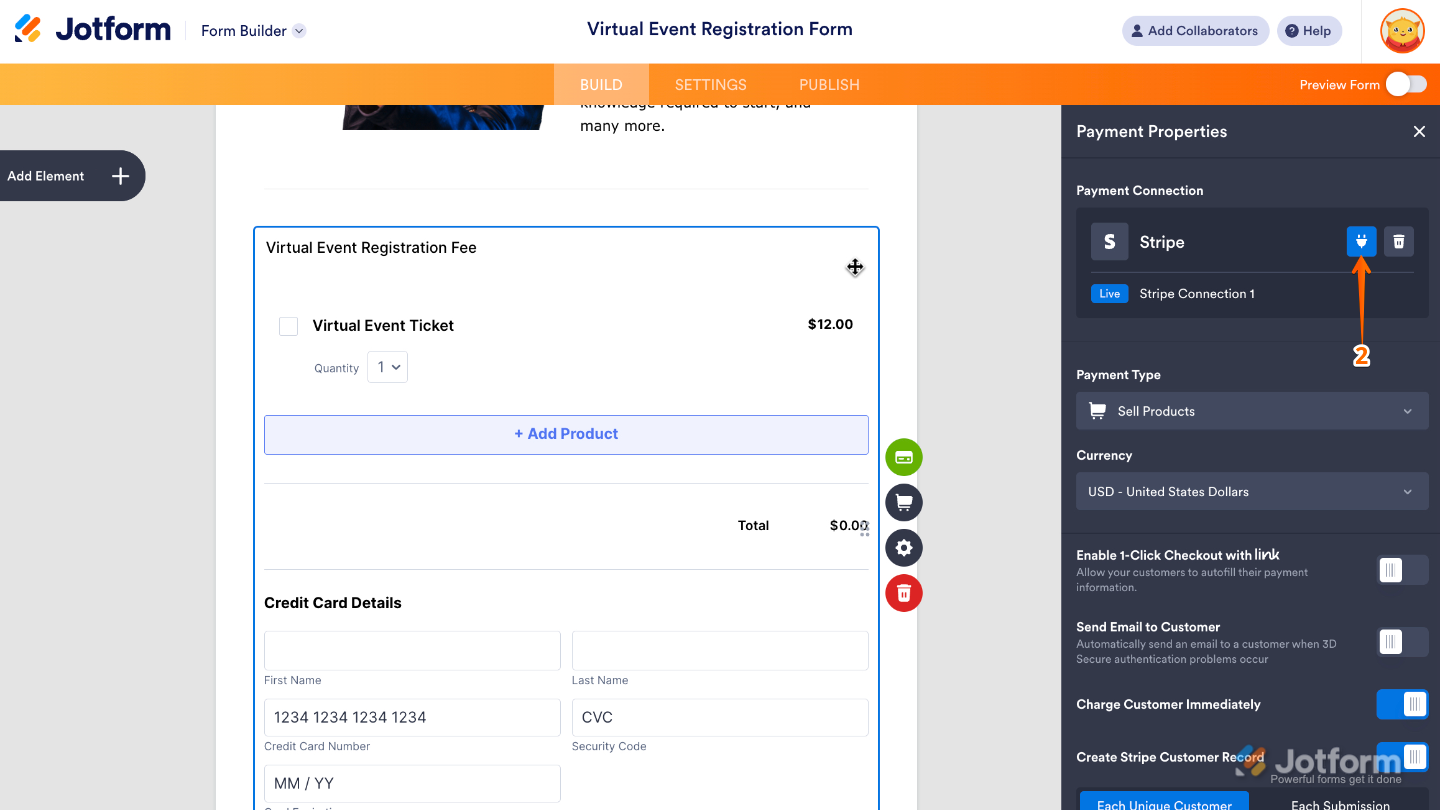1440x810 pixels.
Task: Toggle the Preview Form switch
Action: click(x=1406, y=85)
